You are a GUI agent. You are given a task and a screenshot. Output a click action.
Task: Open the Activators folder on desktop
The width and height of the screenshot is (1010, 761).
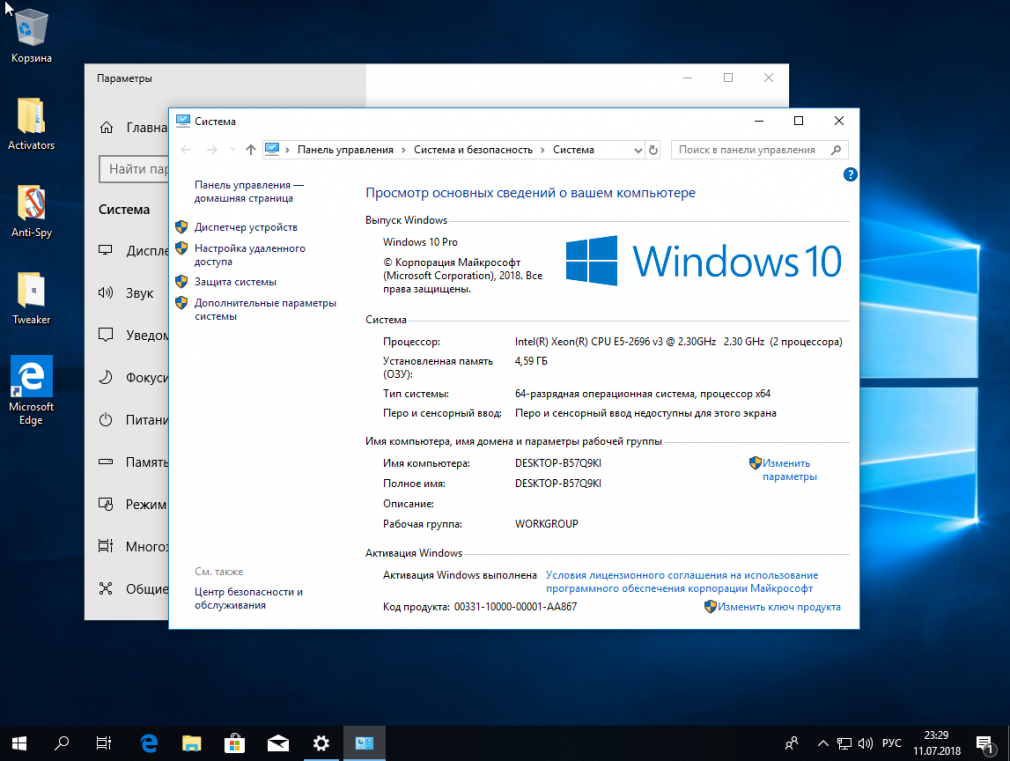point(31,124)
